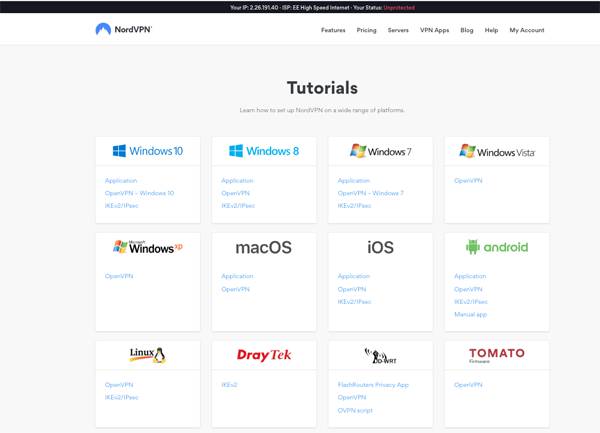Open iOS IKEv2/IPsec tutorial
Viewport: 600px width, 433px height.
coord(354,302)
